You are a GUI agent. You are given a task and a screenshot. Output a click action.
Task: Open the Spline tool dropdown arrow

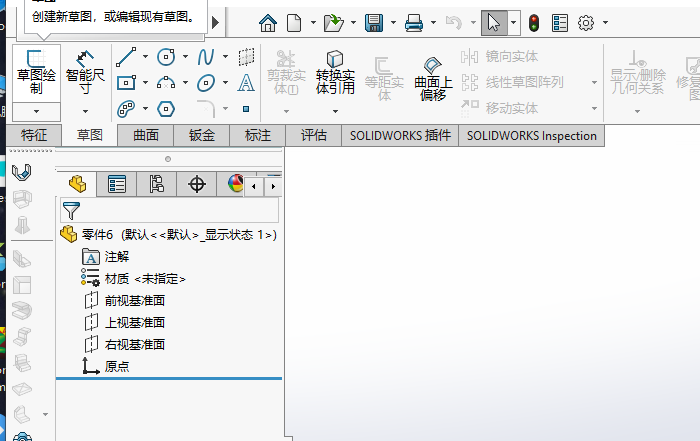225,57
